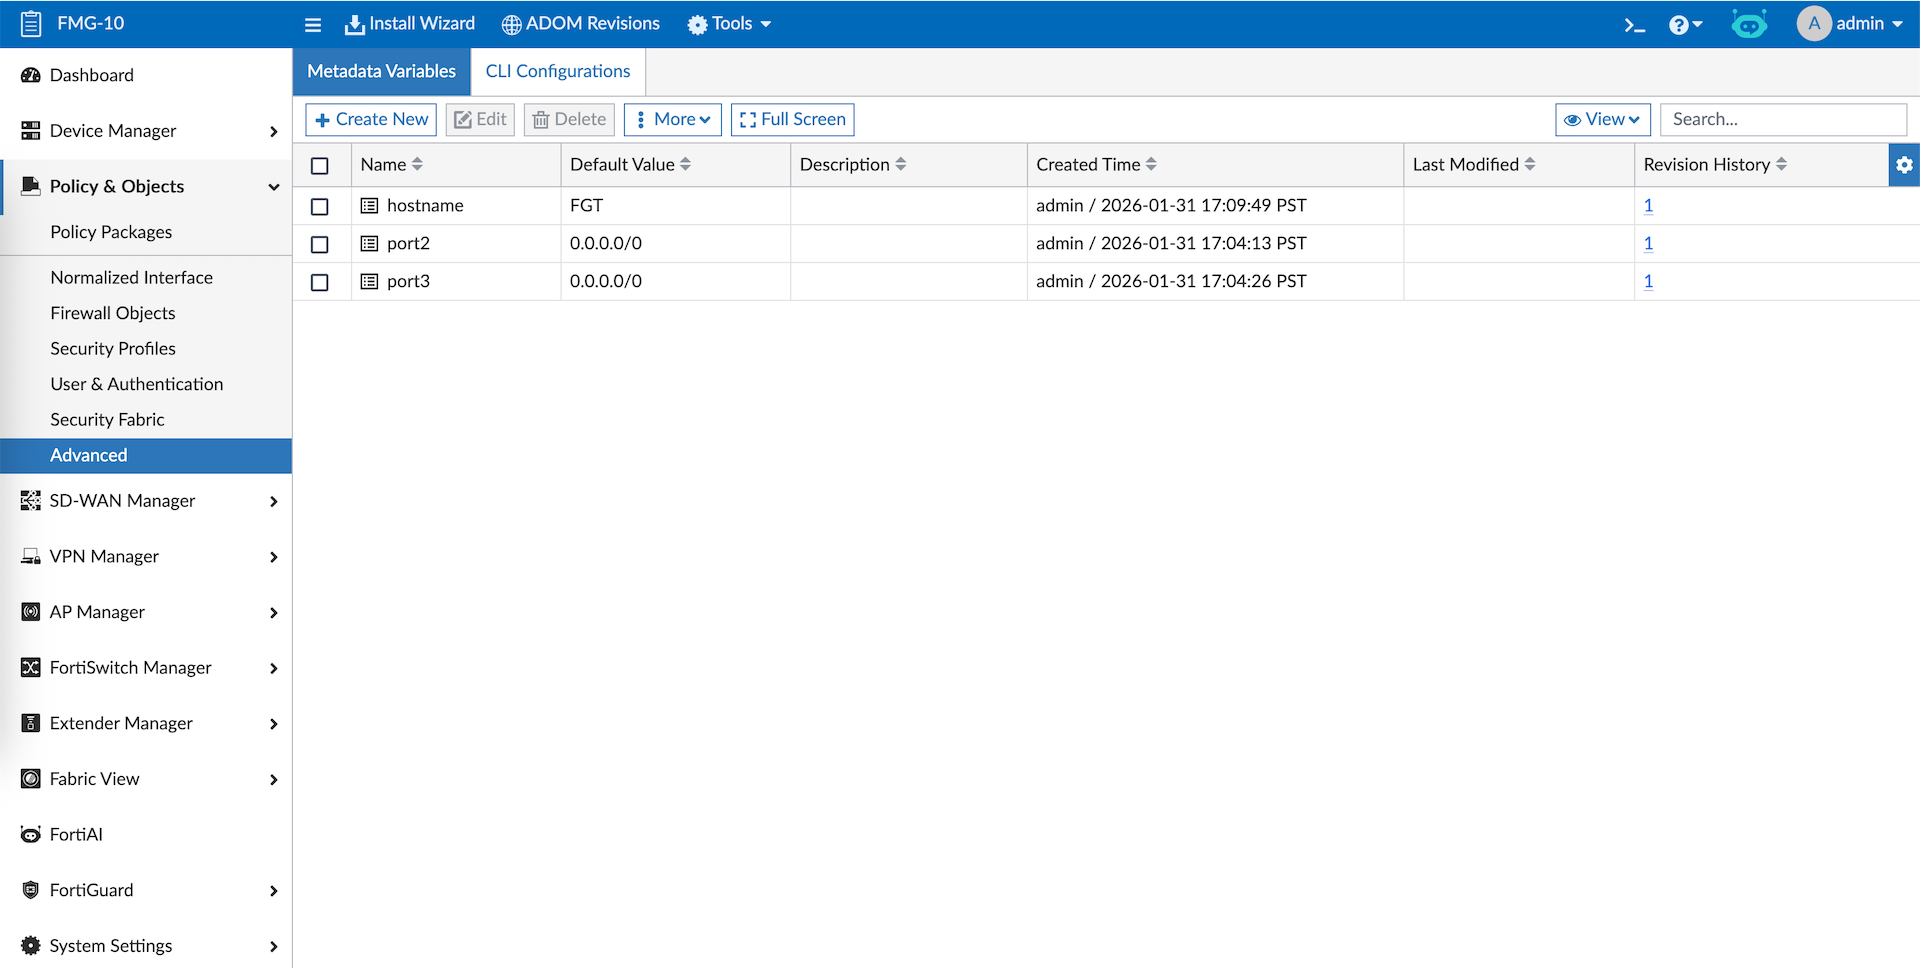Open the help question mark menu
This screenshot has height=968, width=1920.
coord(1684,25)
